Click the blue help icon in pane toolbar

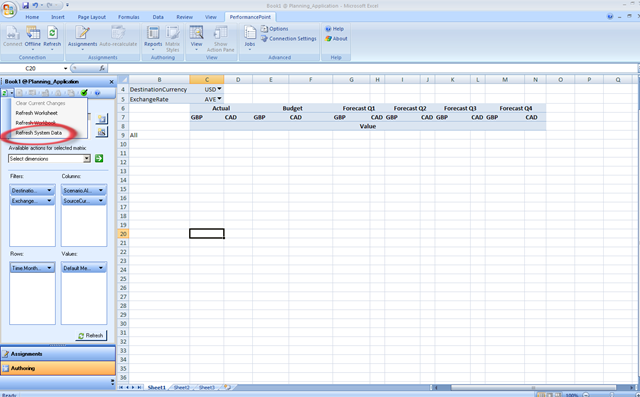[97, 93]
